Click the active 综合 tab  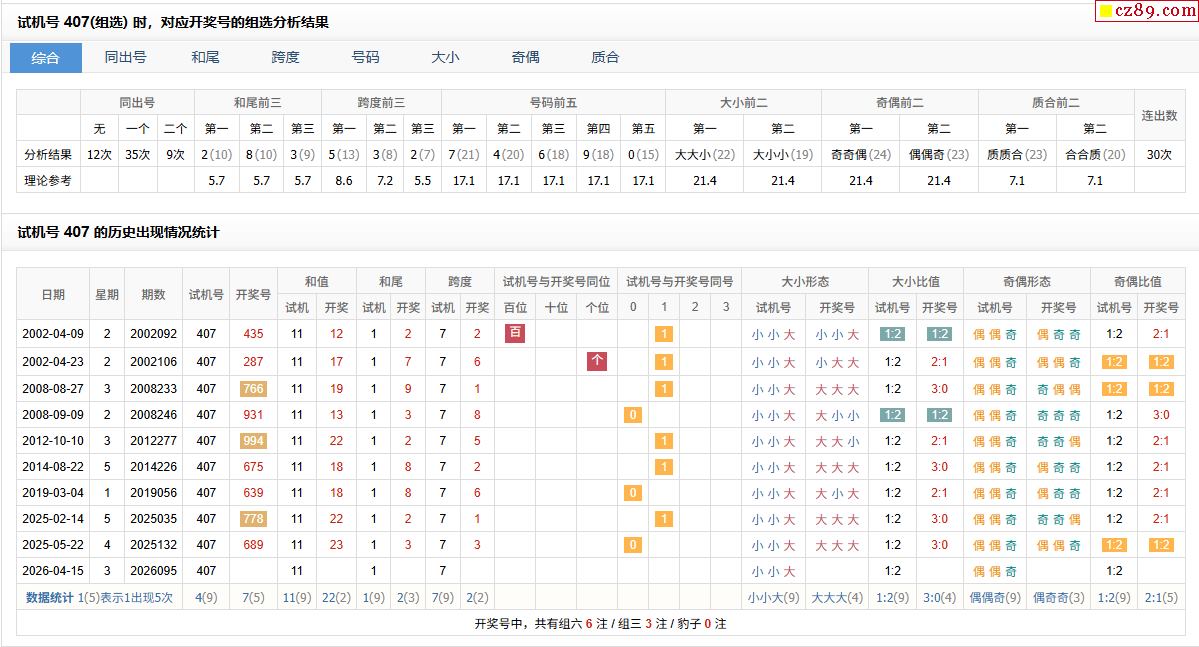[46, 57]
